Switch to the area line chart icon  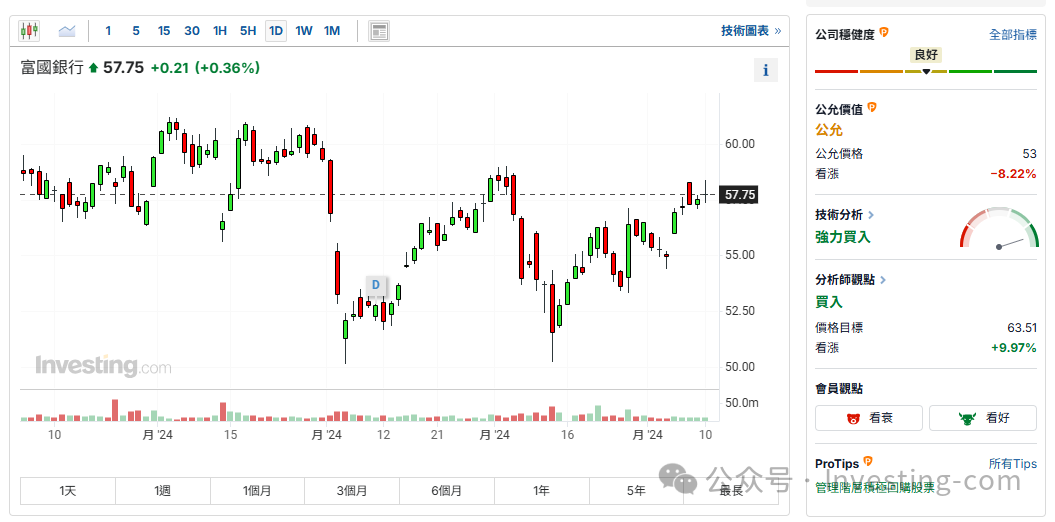click(x=67, y=31)
